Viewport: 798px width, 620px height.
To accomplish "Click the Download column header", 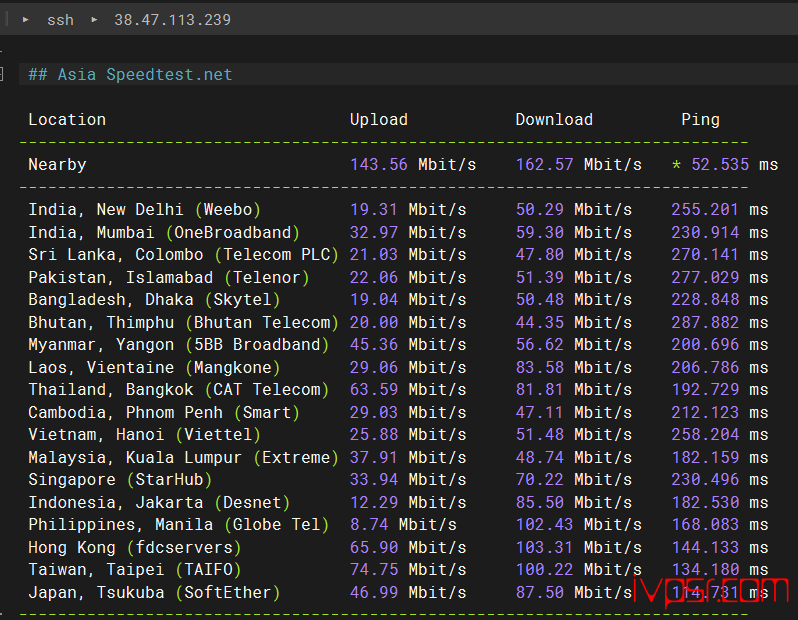I will (x=554, y=120).
